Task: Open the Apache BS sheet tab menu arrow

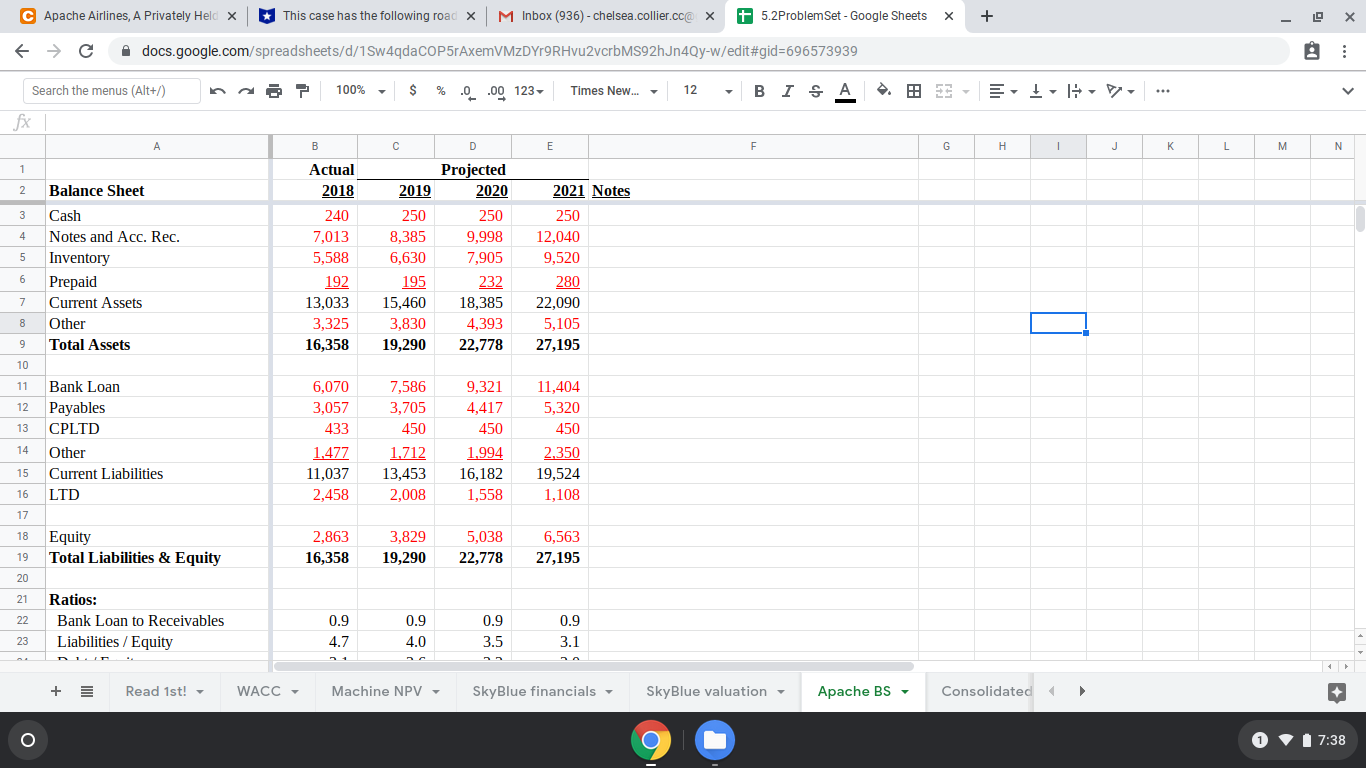Action: pos(907,691)
